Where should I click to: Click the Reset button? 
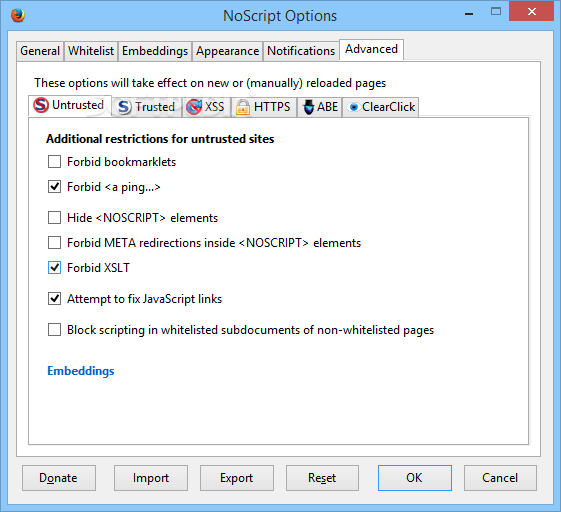[322, 478]
